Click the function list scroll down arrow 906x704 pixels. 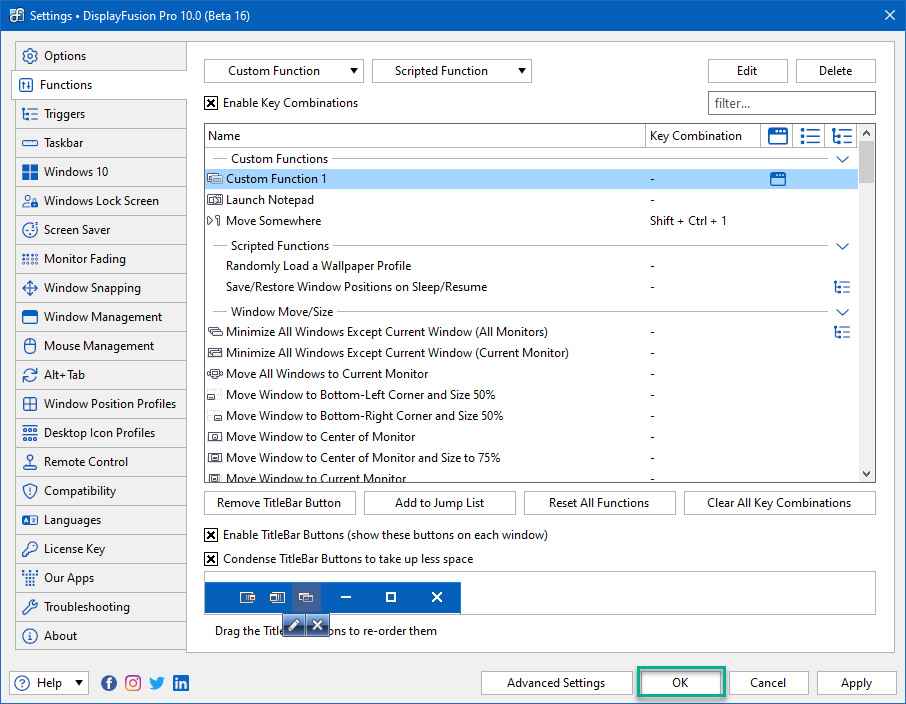[x=866, y=473]
